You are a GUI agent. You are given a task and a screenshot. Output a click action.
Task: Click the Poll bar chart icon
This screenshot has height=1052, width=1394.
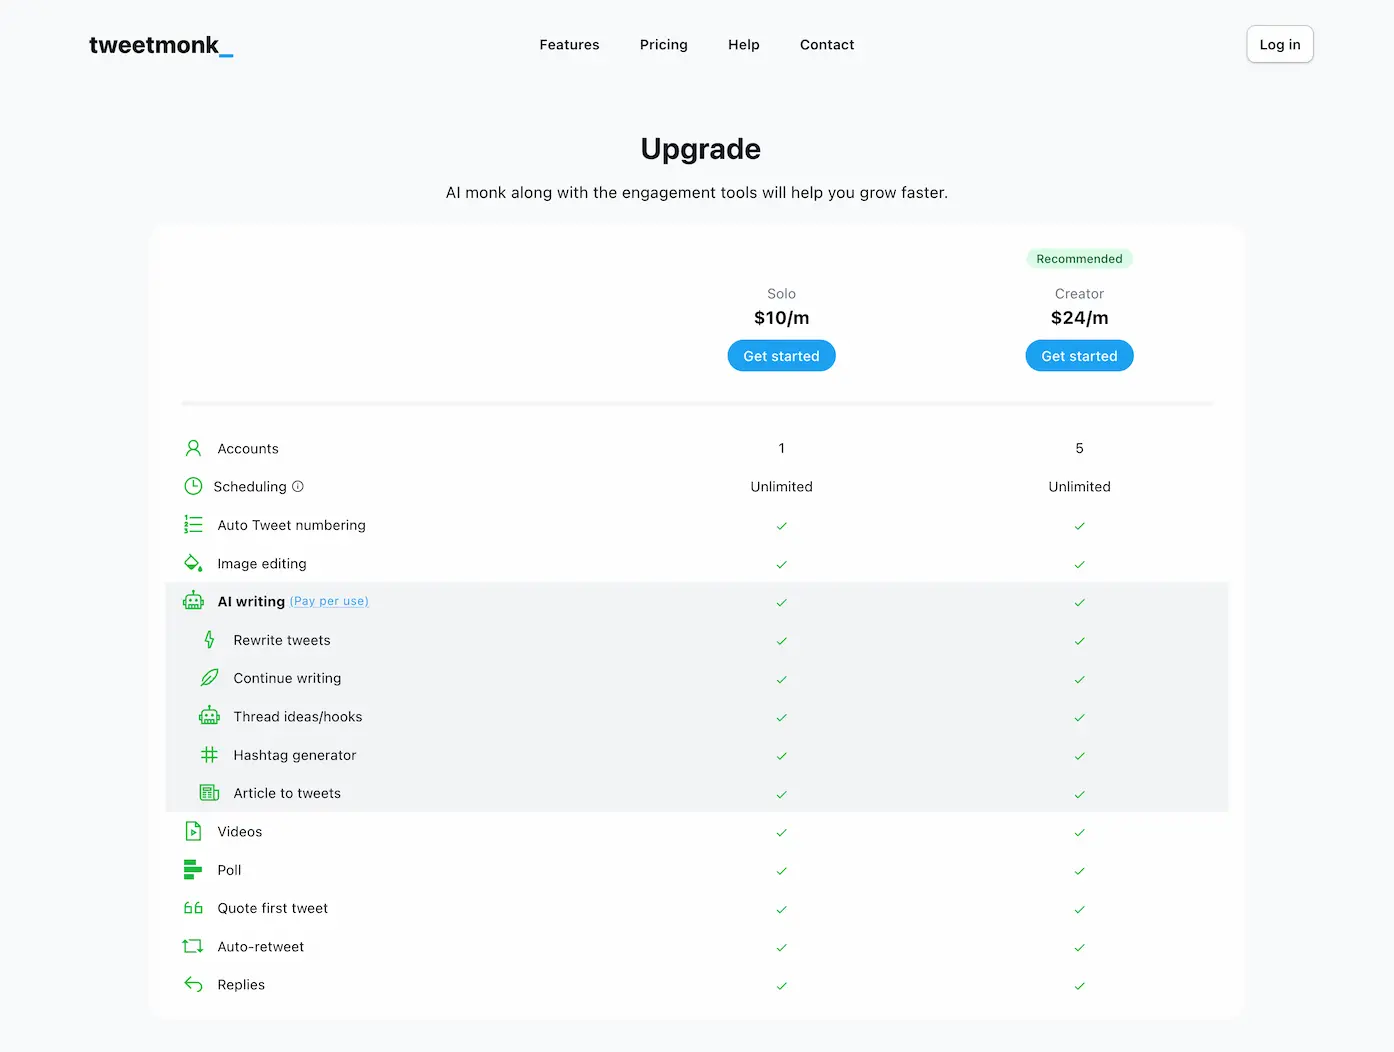coord(193,870)
